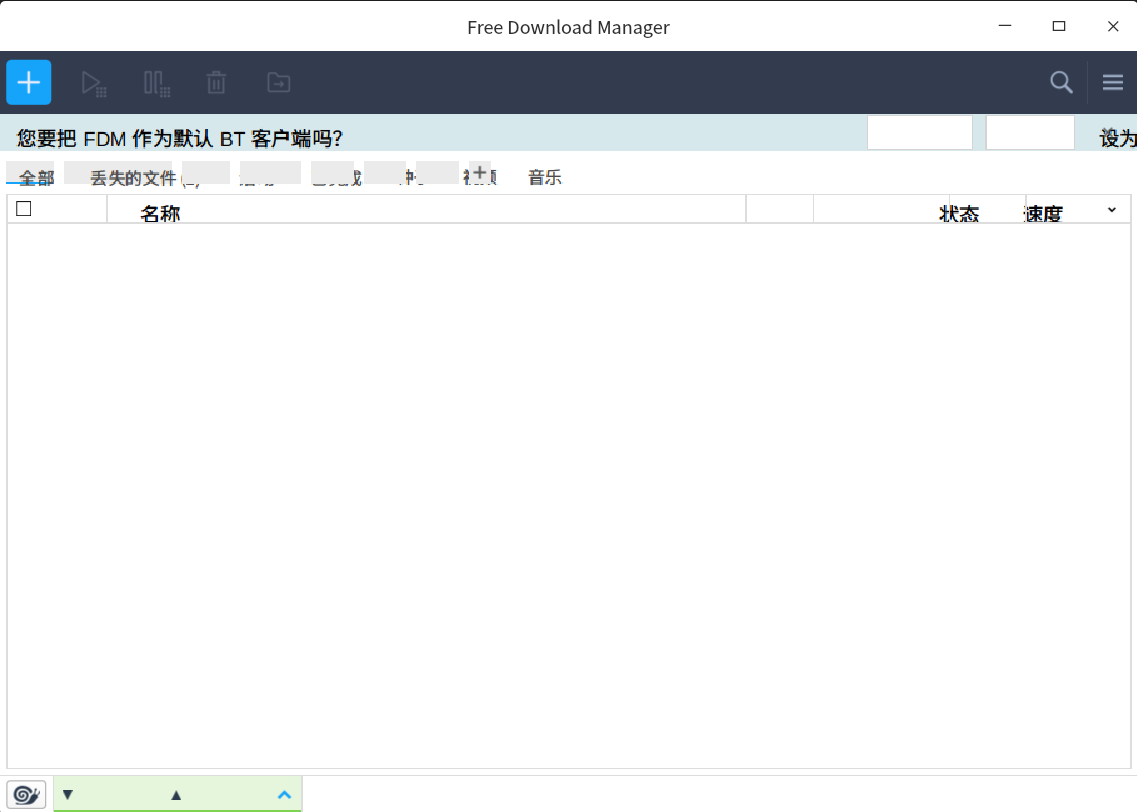Click the snail icon to enable slow mode

click(26, 793)
